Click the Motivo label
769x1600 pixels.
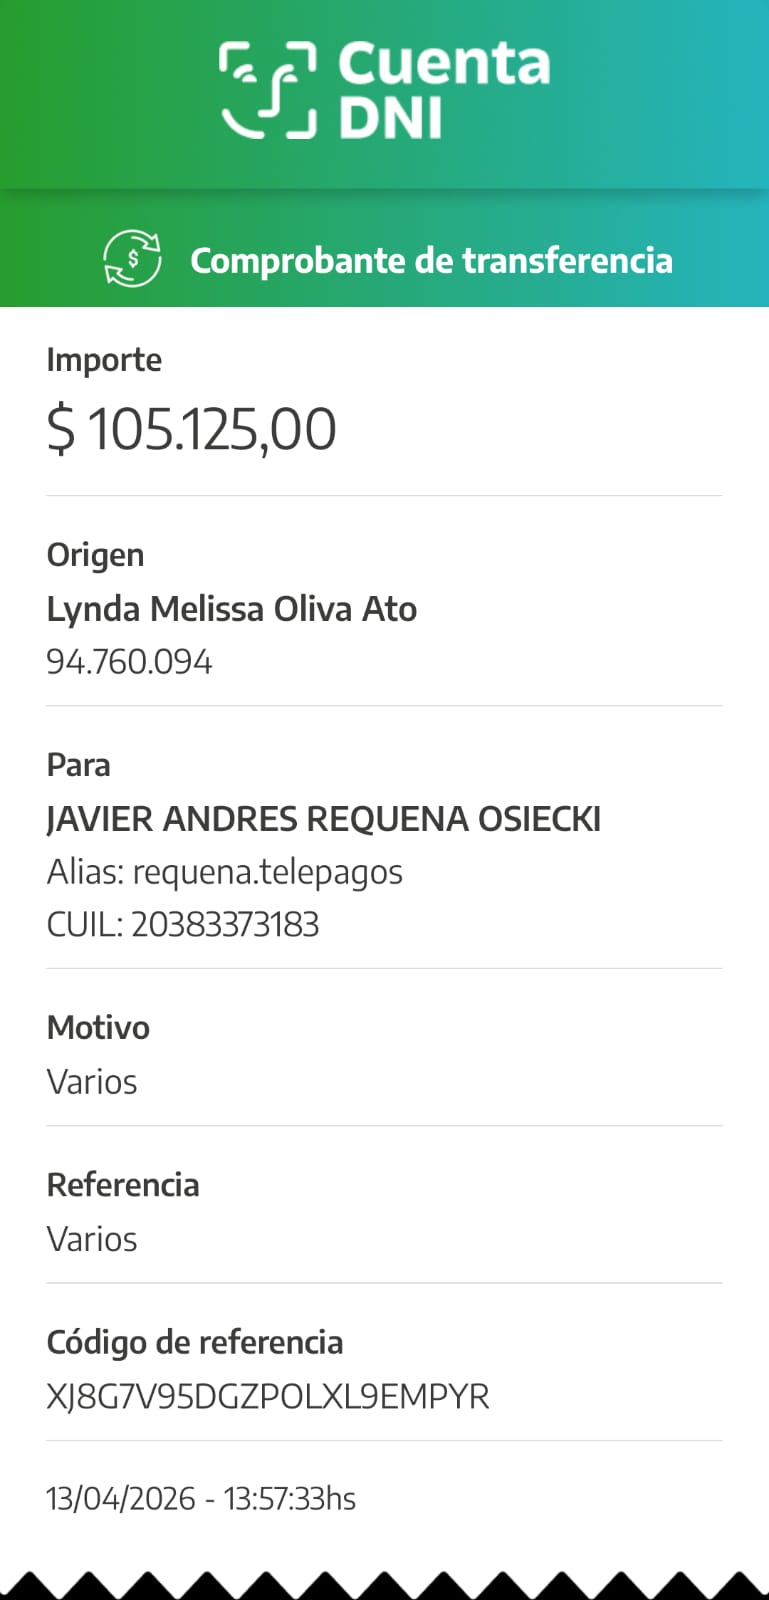(98, 1027)
